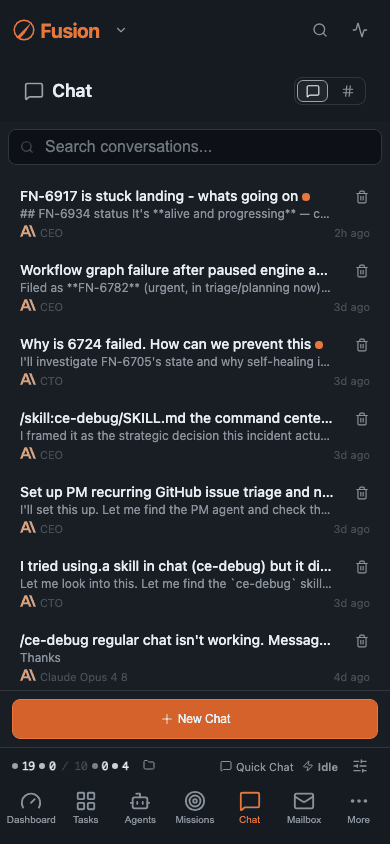The image size is (390, 844).
Task: Switch to the Dashboard tab
Action: tap(31, 807)
